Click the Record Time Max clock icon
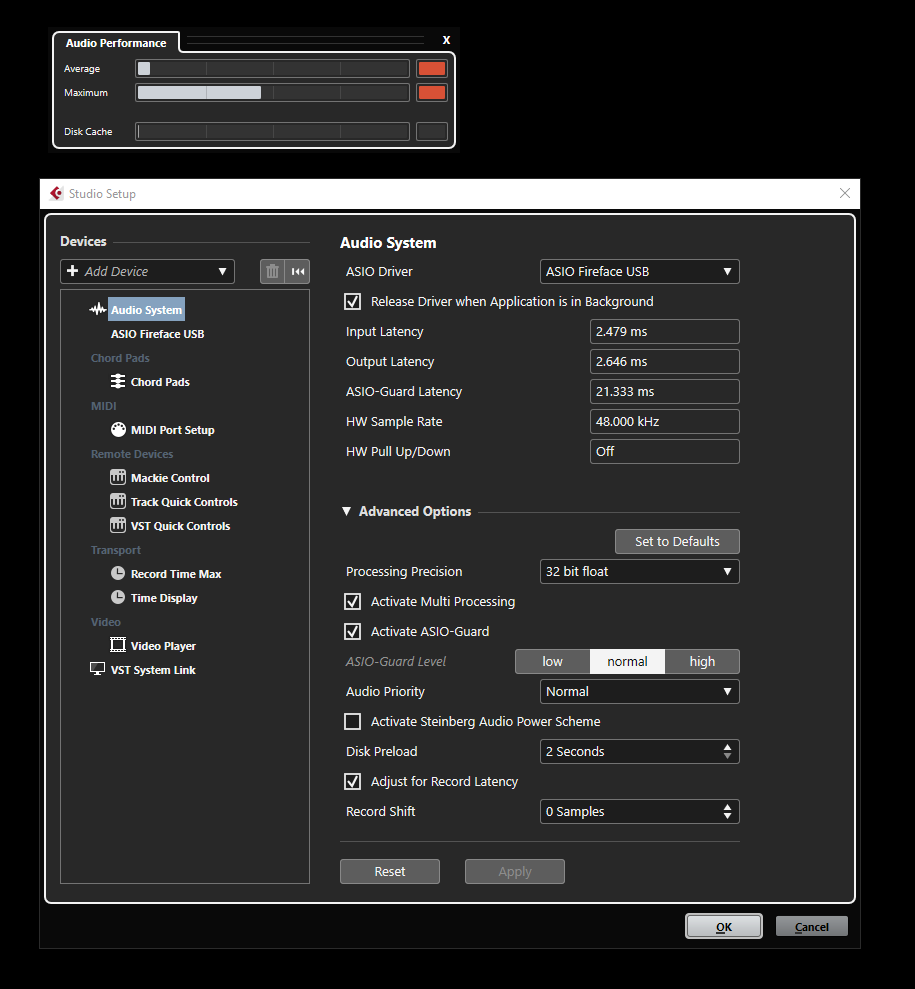Image resolution: width=915 pixels, height=989 pixels. (118, 573)
